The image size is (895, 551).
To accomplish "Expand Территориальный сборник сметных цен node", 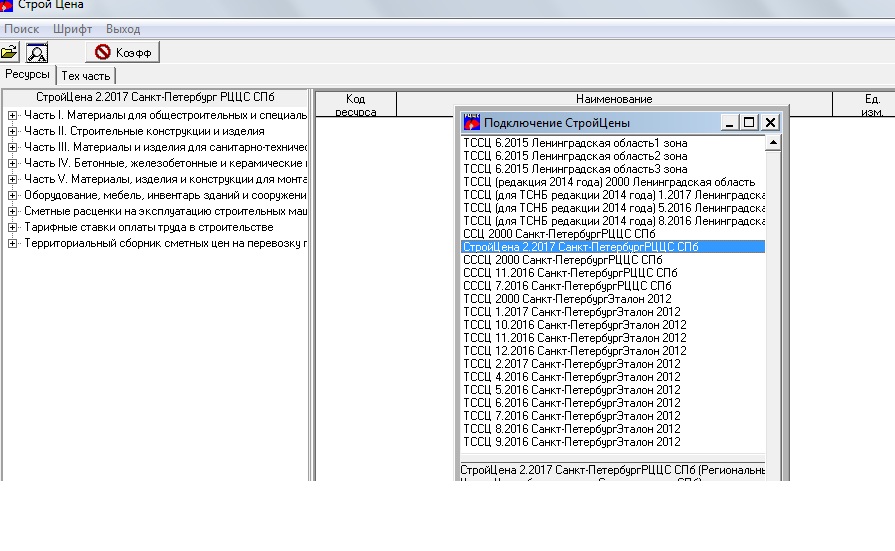I will pos(12,243).
